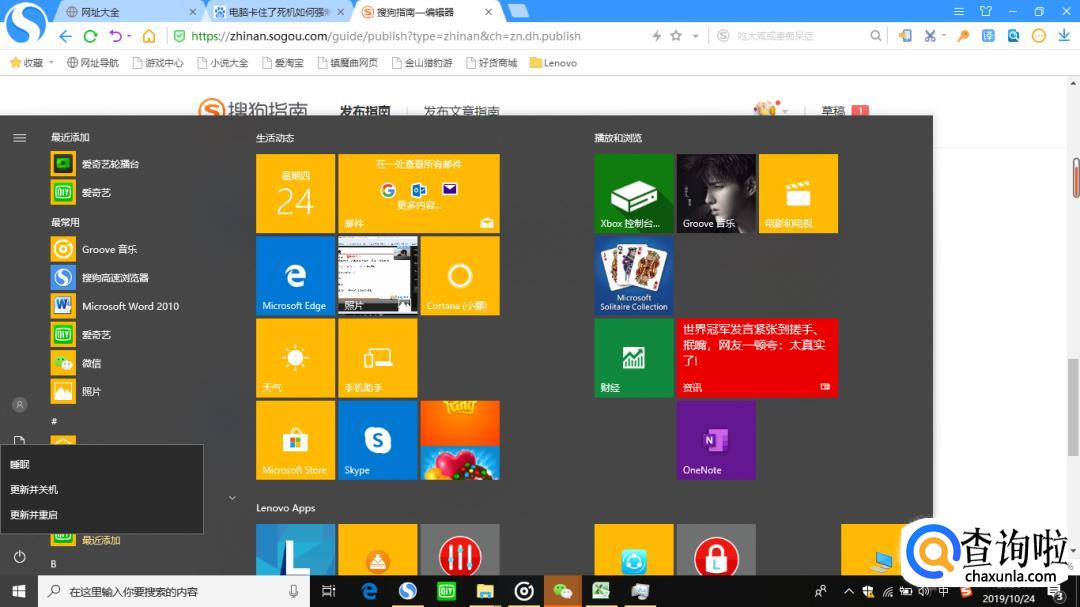Collapse the app list group chevron
This screenshot has height=607, width=1080.
[232, 497]
